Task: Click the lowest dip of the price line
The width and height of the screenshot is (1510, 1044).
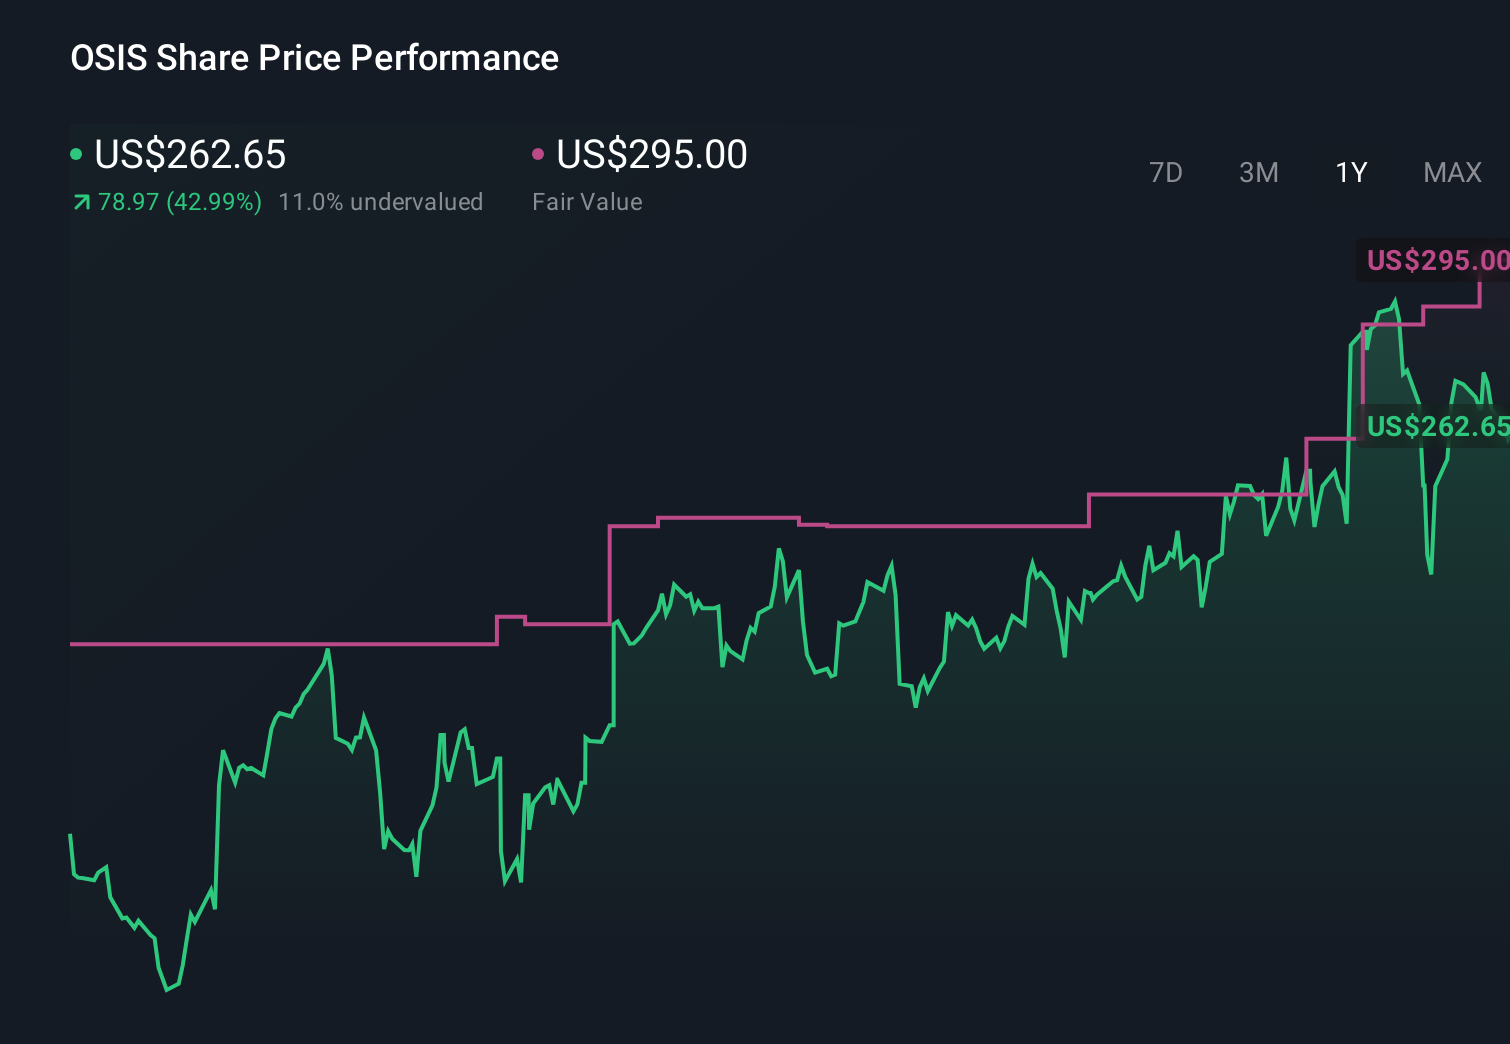Action: click(x=168, y=990)
